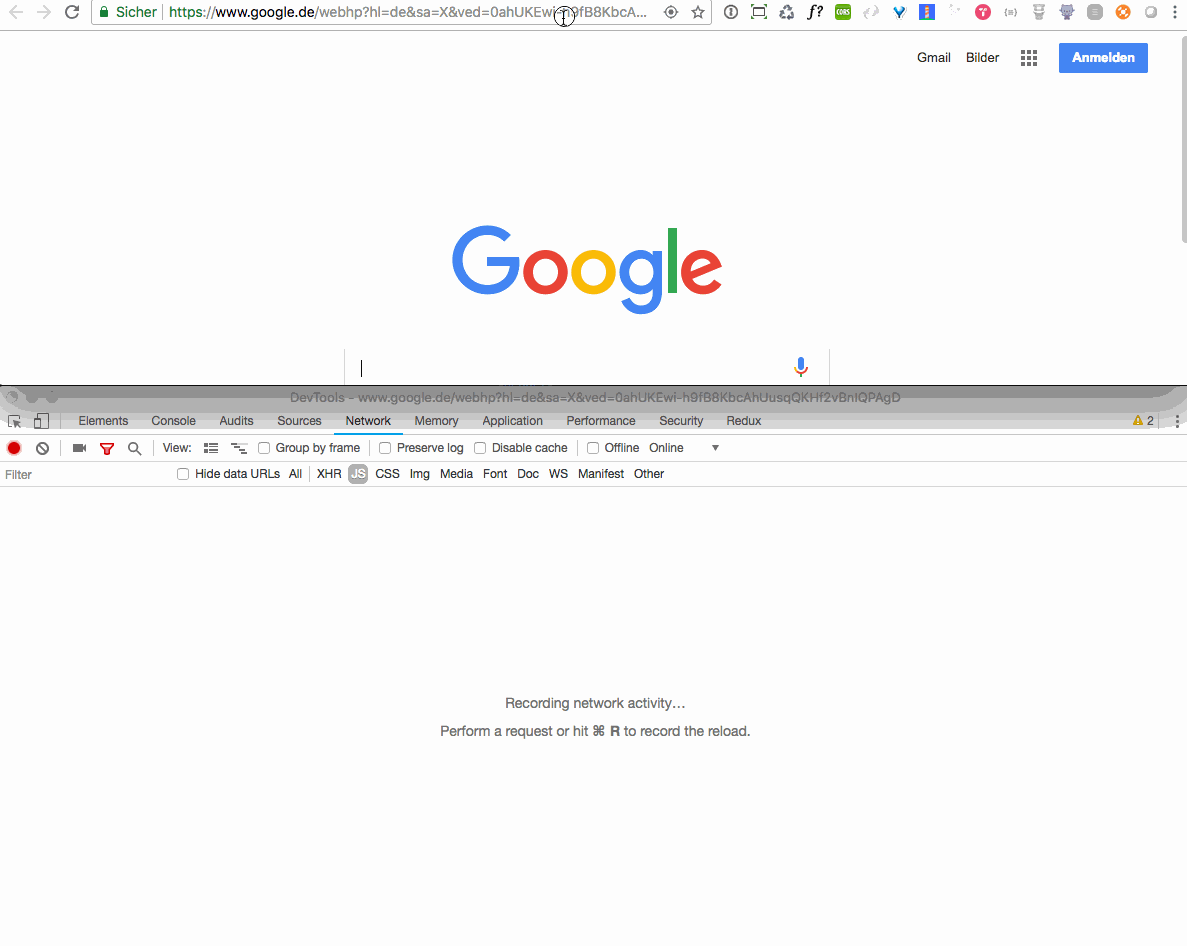Show the overview waterfall view

point(238,448)
